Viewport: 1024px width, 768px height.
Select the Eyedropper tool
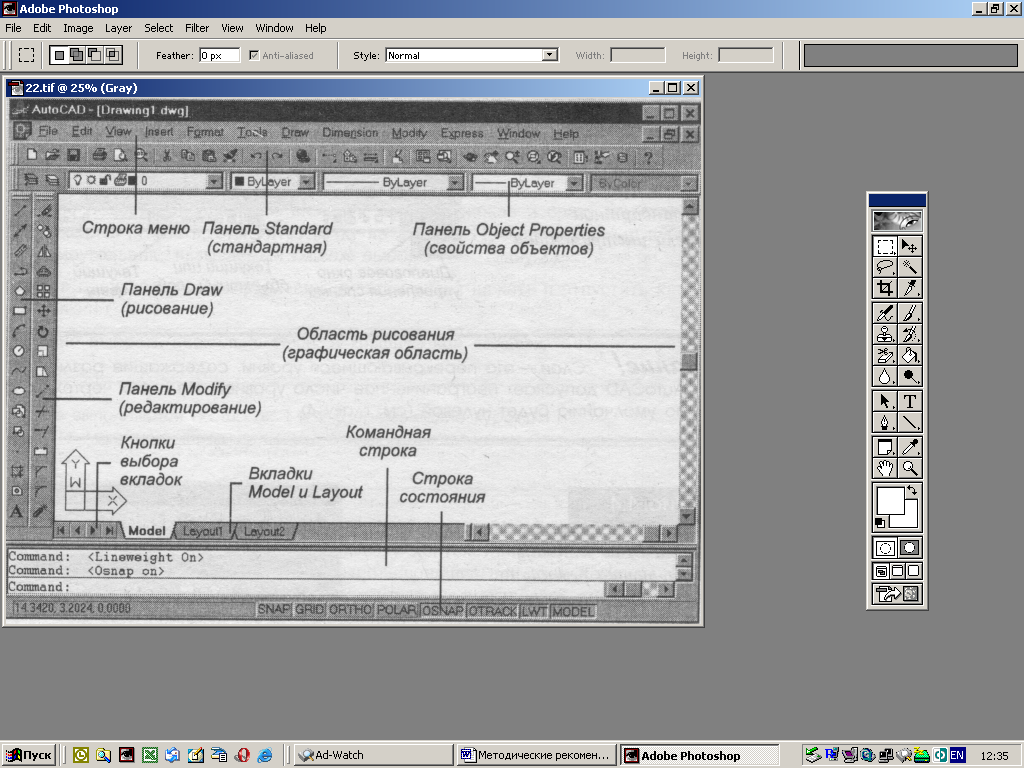tap(909, 447)
